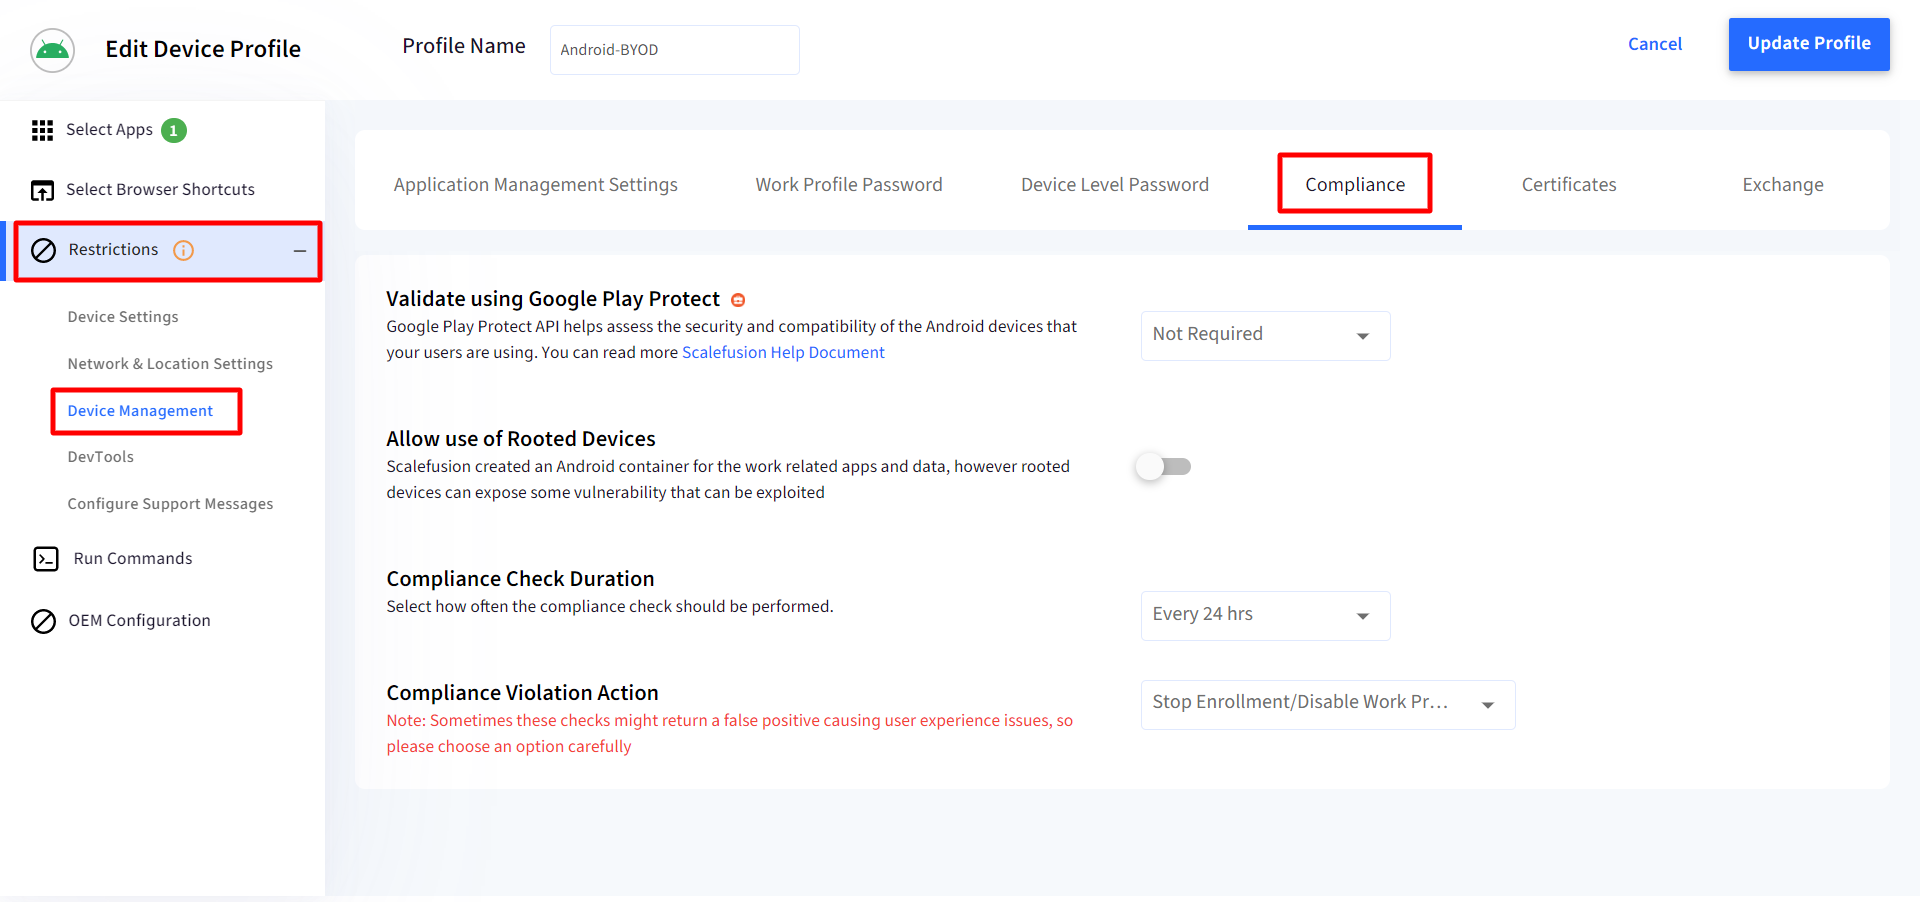Click the Edit Device Profile heading
Image resolution: width=1920 pixels, height=902 pixels.
tap(203, 49)
